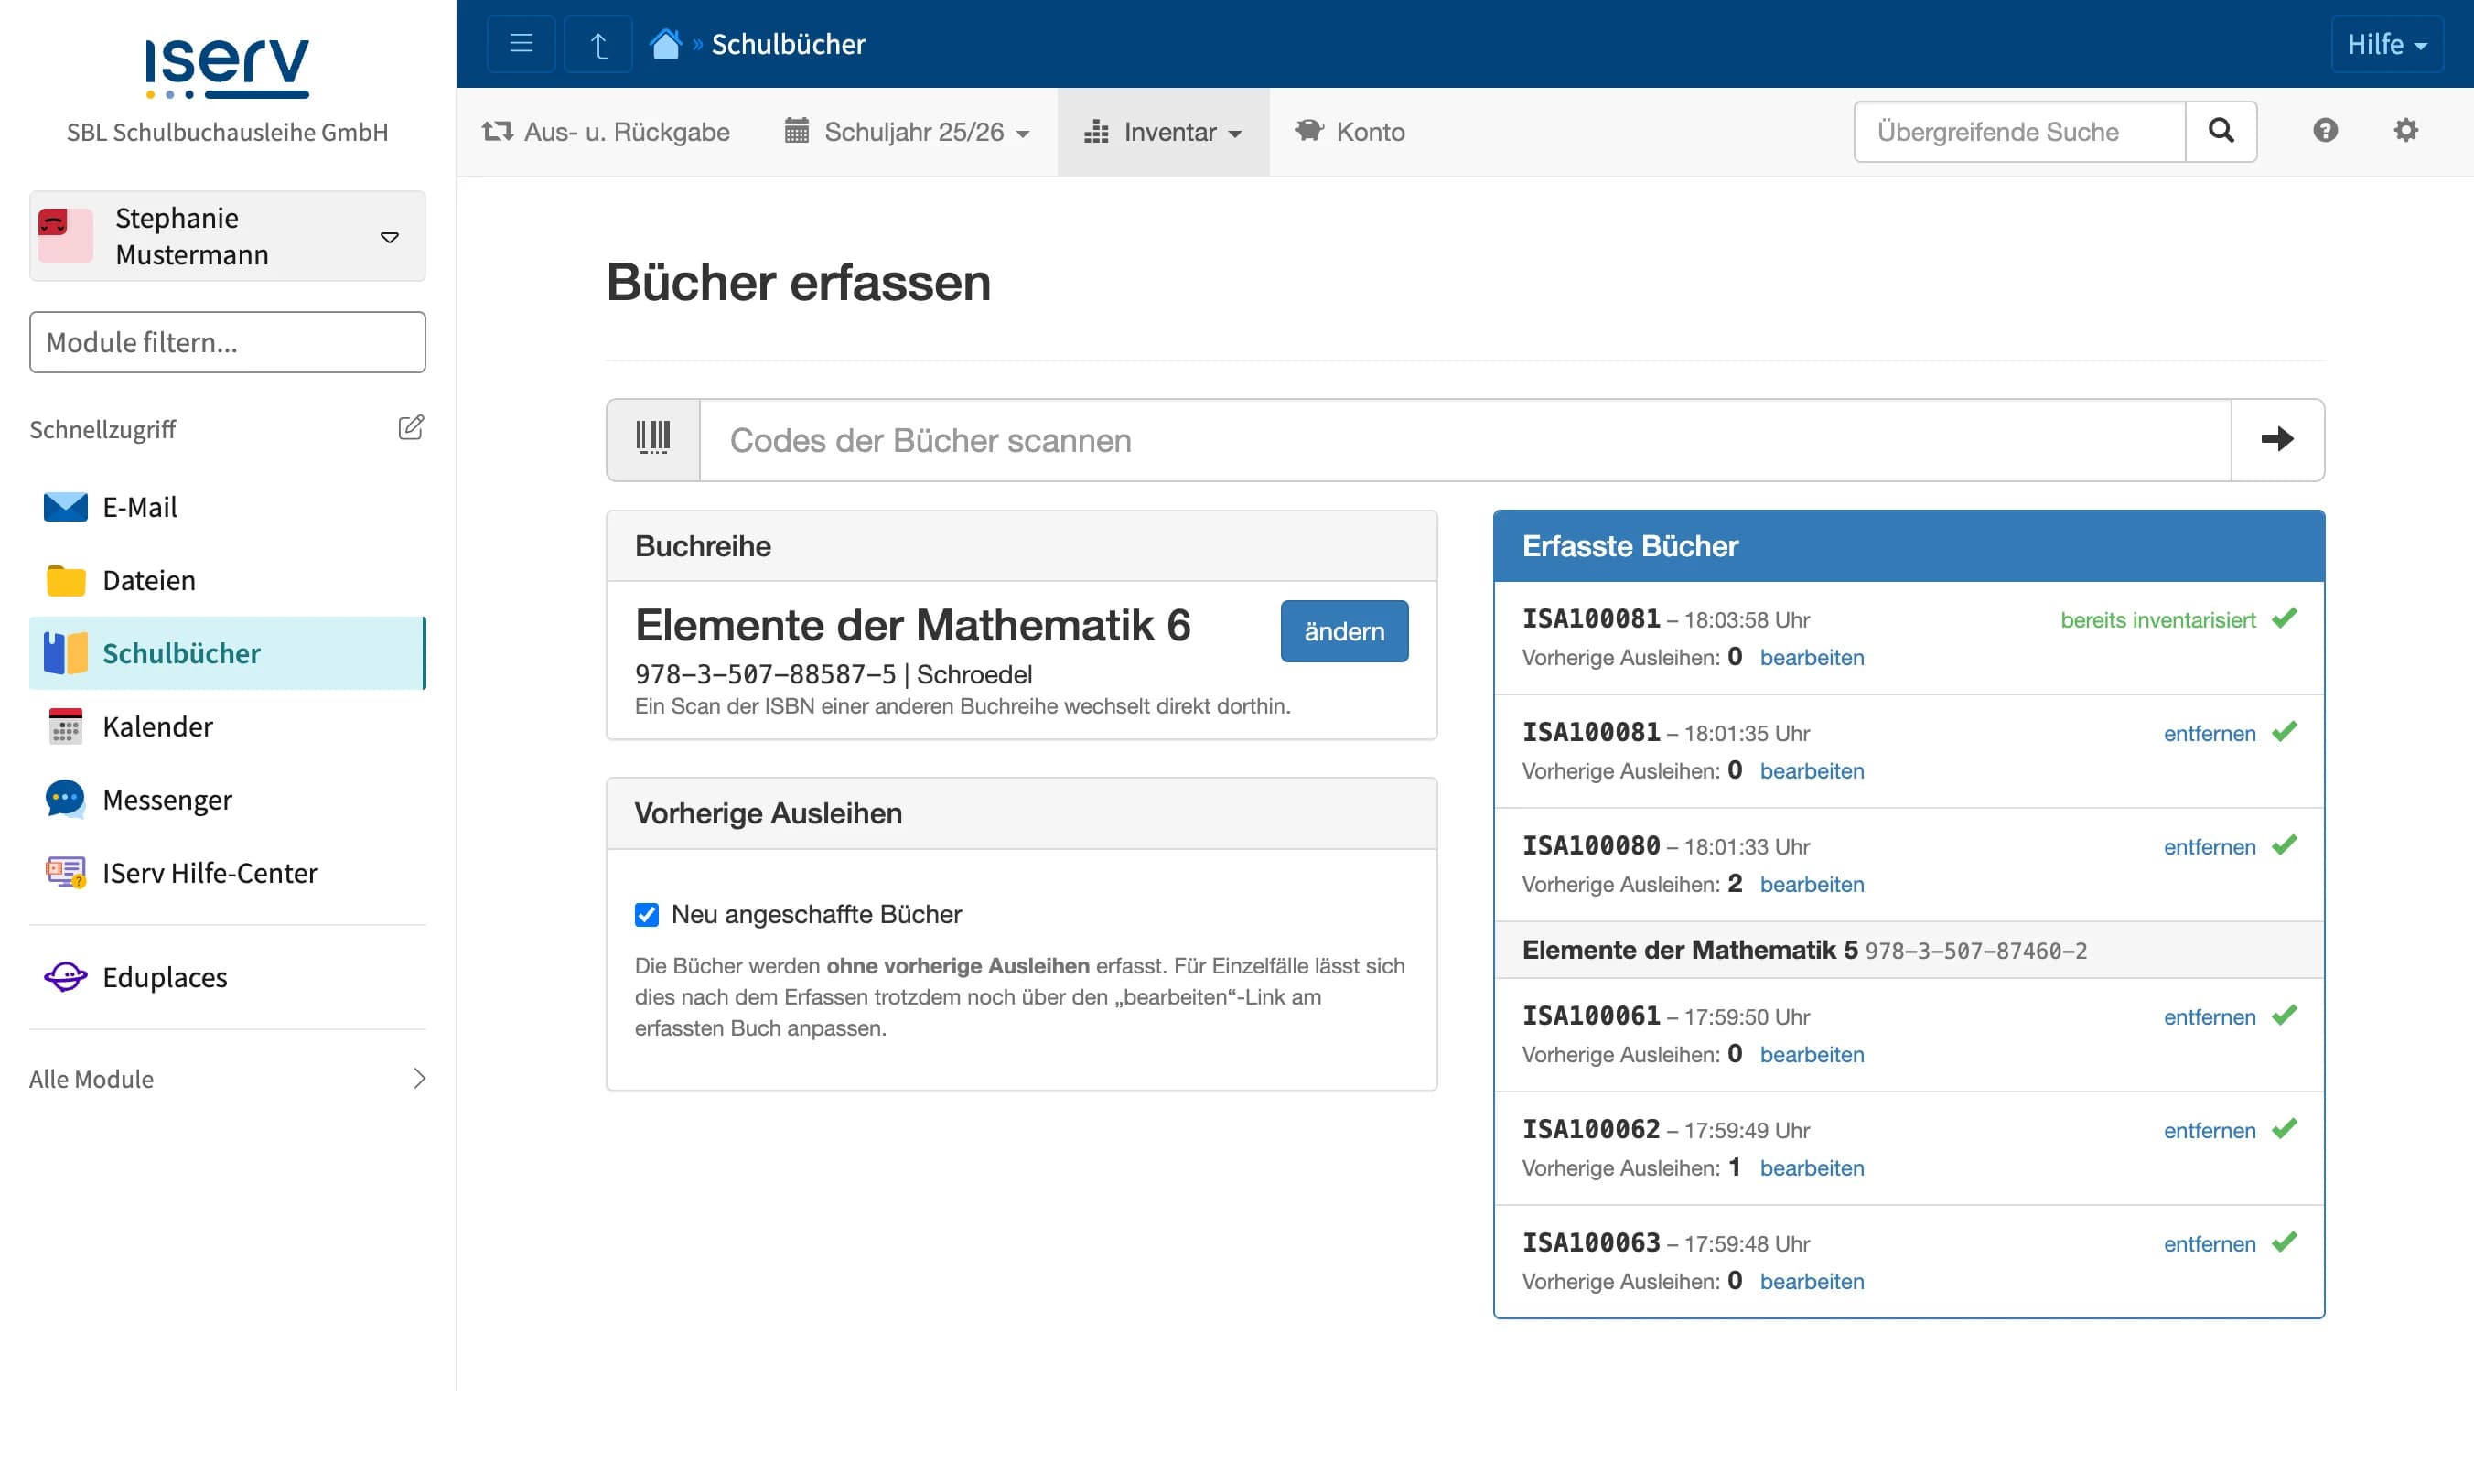The image size is (2474, 1484).
Task: Click green checkmark next to bereits inventarisiert
Action: pos(2284,618)
